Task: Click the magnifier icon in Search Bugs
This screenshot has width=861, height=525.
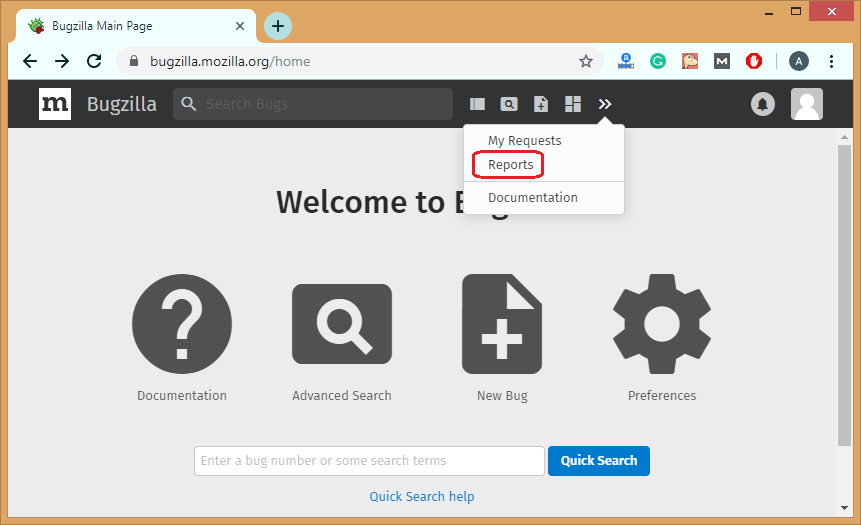Action: pos(188,104)
